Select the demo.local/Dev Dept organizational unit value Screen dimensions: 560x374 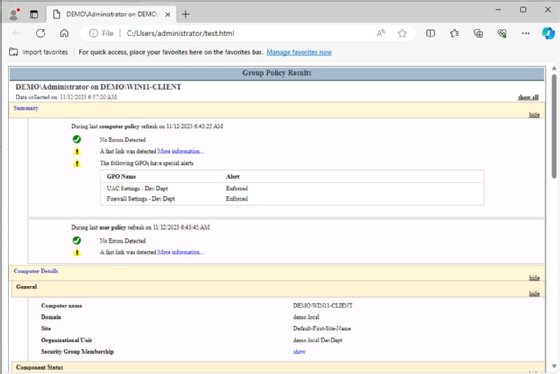[318, 340]
